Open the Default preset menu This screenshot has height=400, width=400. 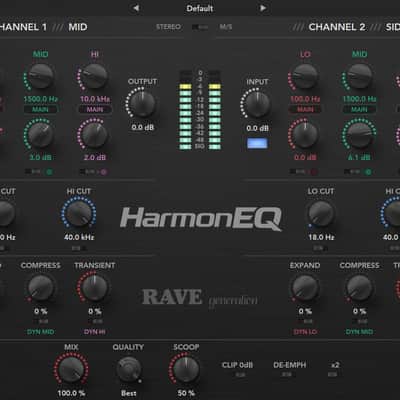(200, 8)
